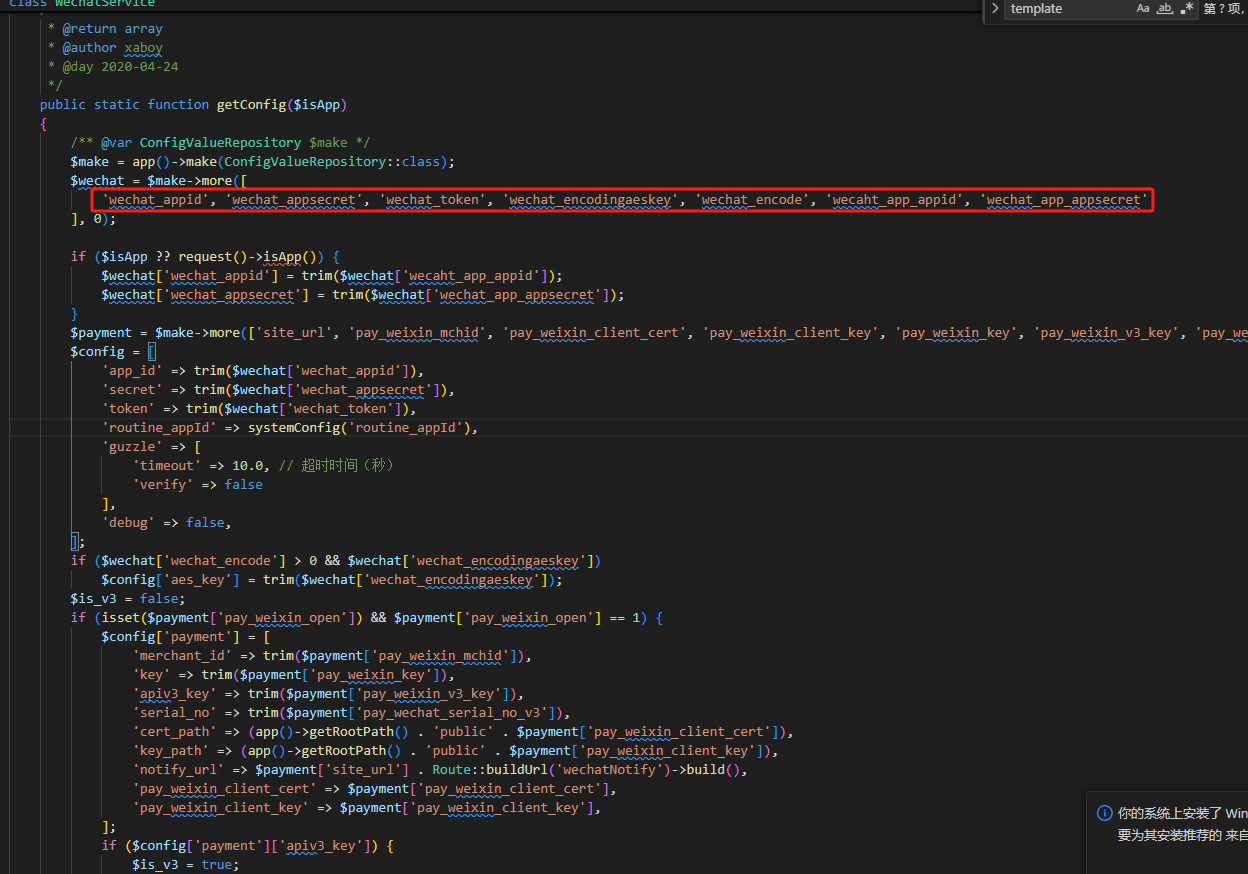Click the "$is_v3 = true;" line
This screenshot has width=1248, height=874.
(x=186, y=865)
